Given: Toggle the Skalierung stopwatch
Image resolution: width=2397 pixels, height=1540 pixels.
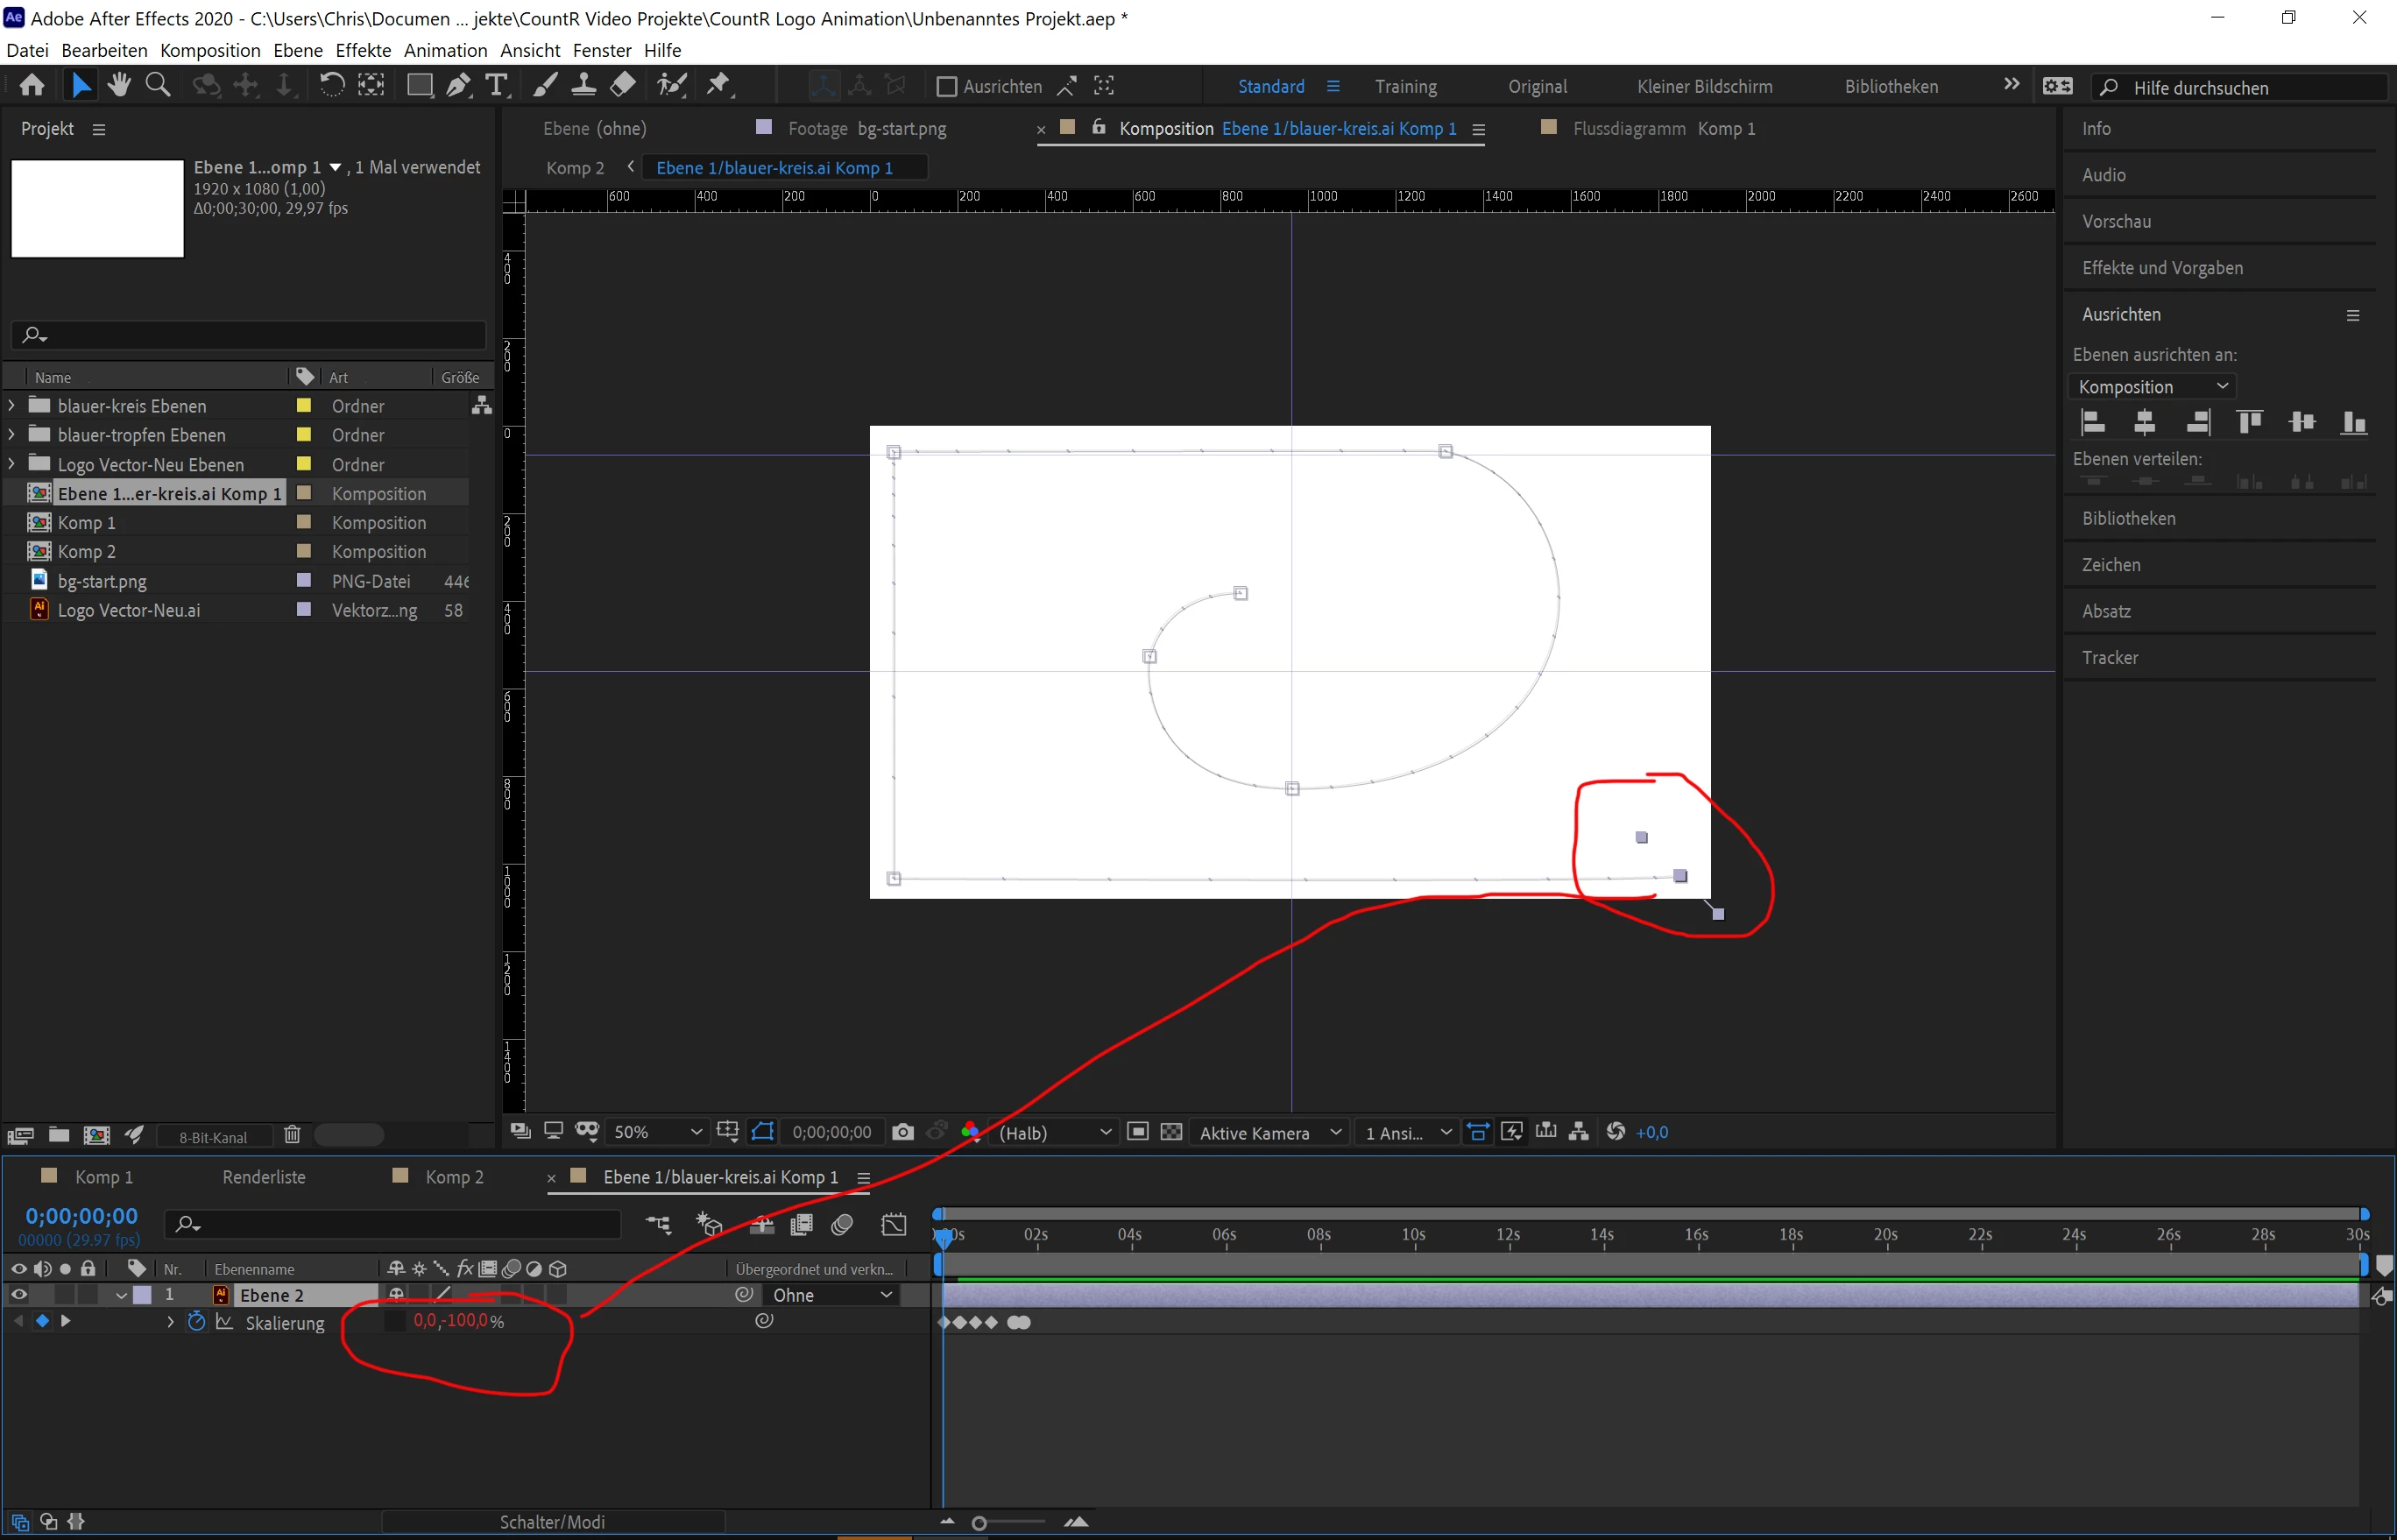Looking at the screenshot, I should click(197, 1322).
